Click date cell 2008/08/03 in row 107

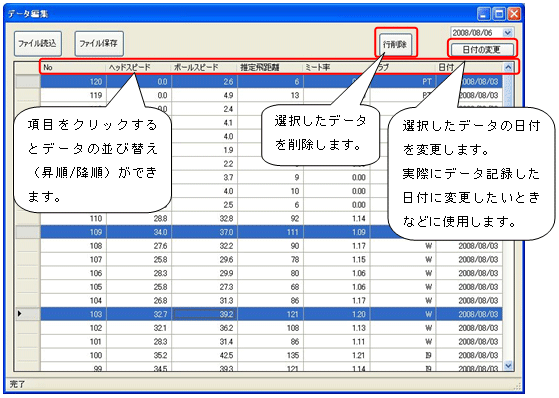(469, 260)
